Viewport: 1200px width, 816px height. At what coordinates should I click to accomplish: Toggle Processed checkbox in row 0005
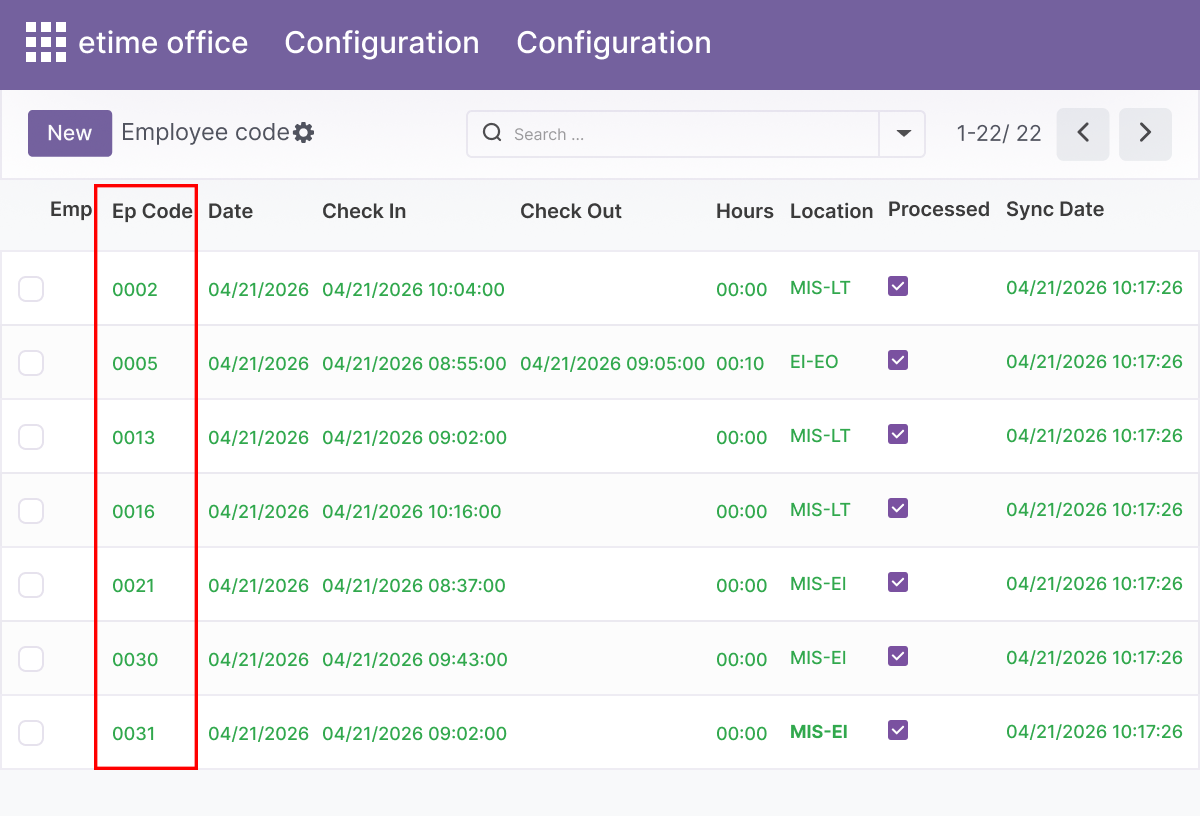[x=898, y=360]
